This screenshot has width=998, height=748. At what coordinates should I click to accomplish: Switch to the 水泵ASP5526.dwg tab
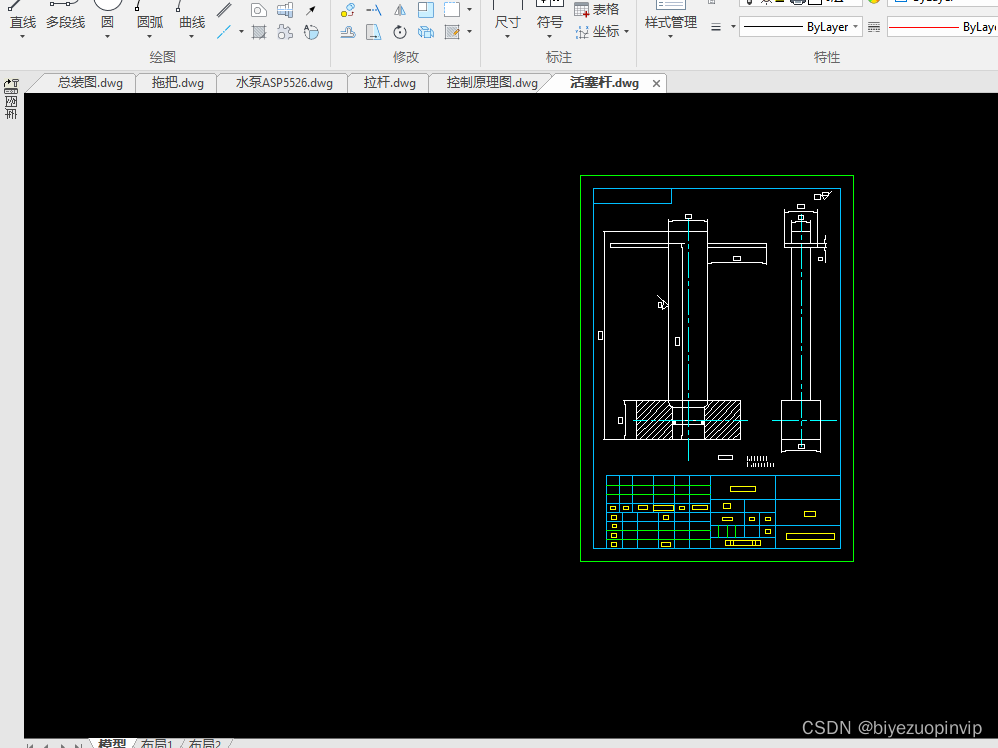click(x=284, y=83)
